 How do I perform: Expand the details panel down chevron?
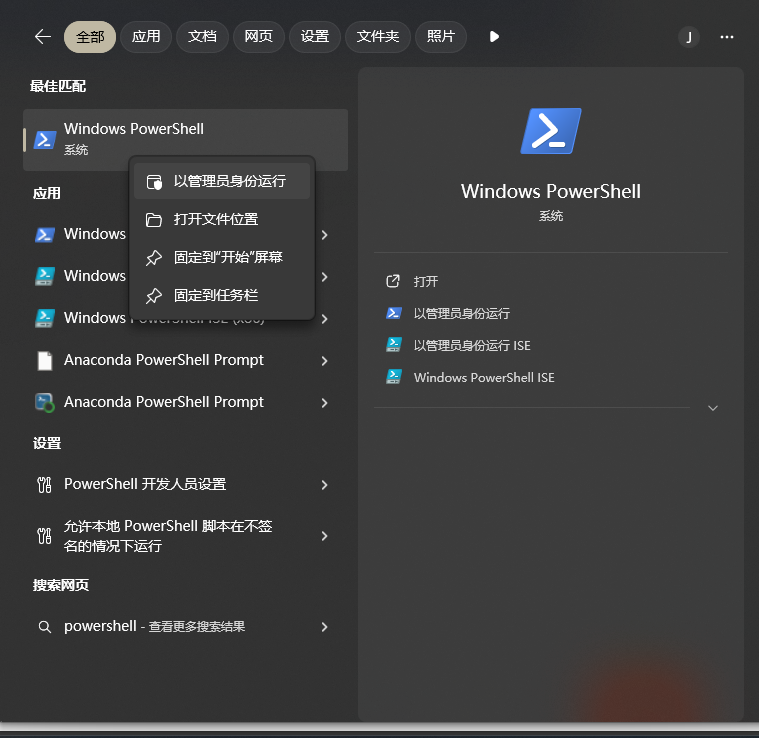713,408
